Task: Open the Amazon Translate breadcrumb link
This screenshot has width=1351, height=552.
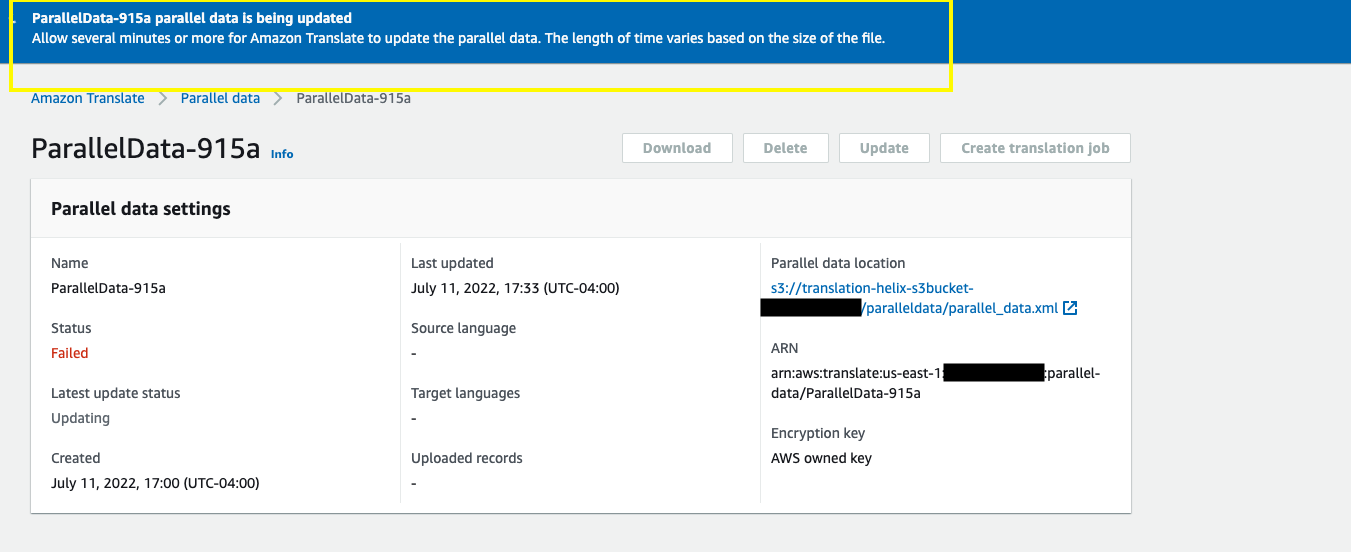Action: tap(88, 98)
